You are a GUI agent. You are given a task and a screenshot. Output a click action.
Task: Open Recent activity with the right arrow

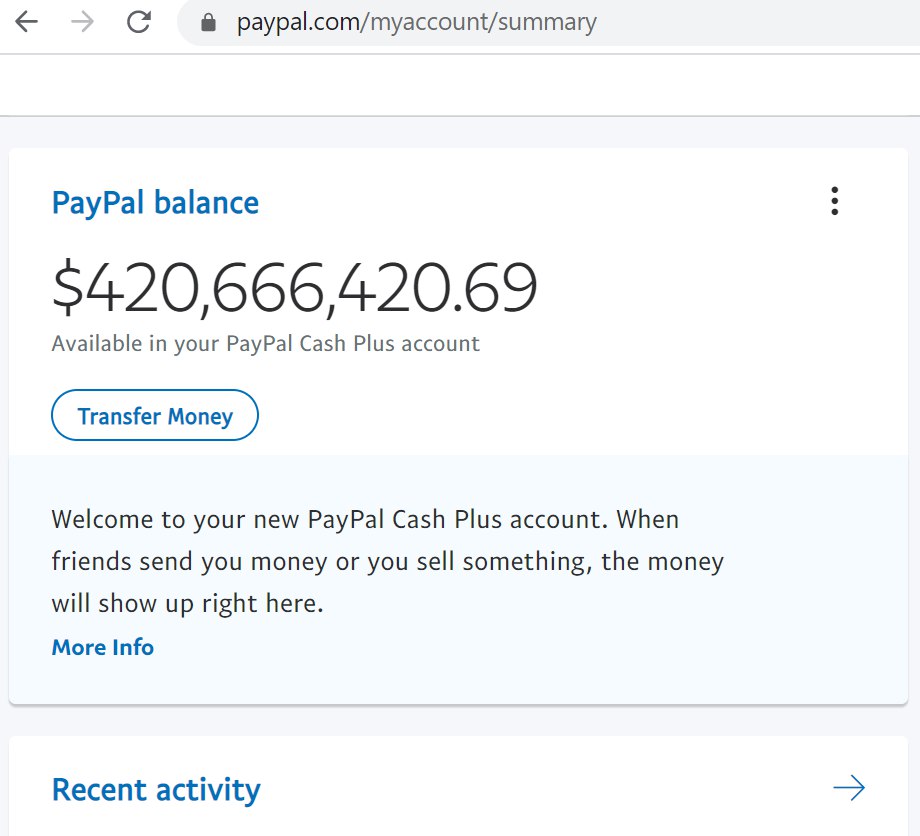coord(849,788)
